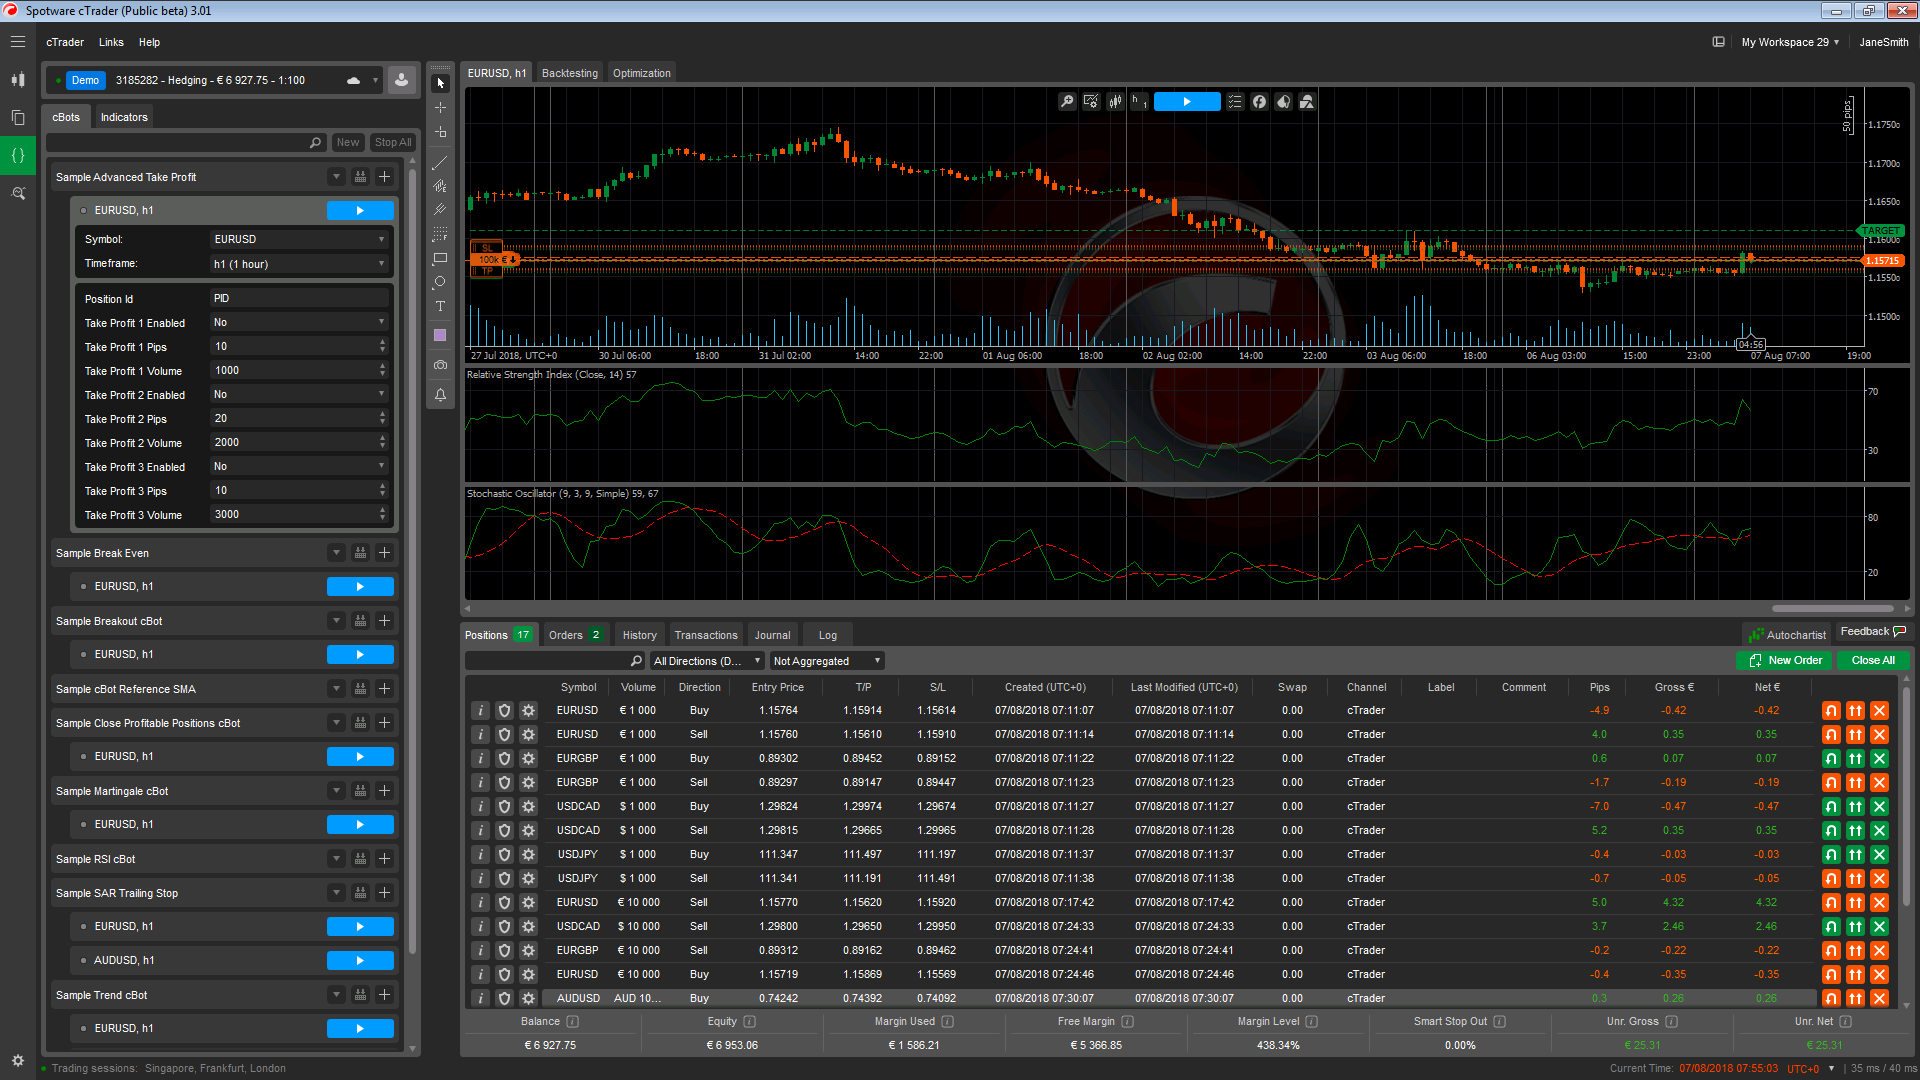This screenshot has height=1080, width=1920.
Task: Switch to the Optimization tab
Action: click(x=642, y=73)
